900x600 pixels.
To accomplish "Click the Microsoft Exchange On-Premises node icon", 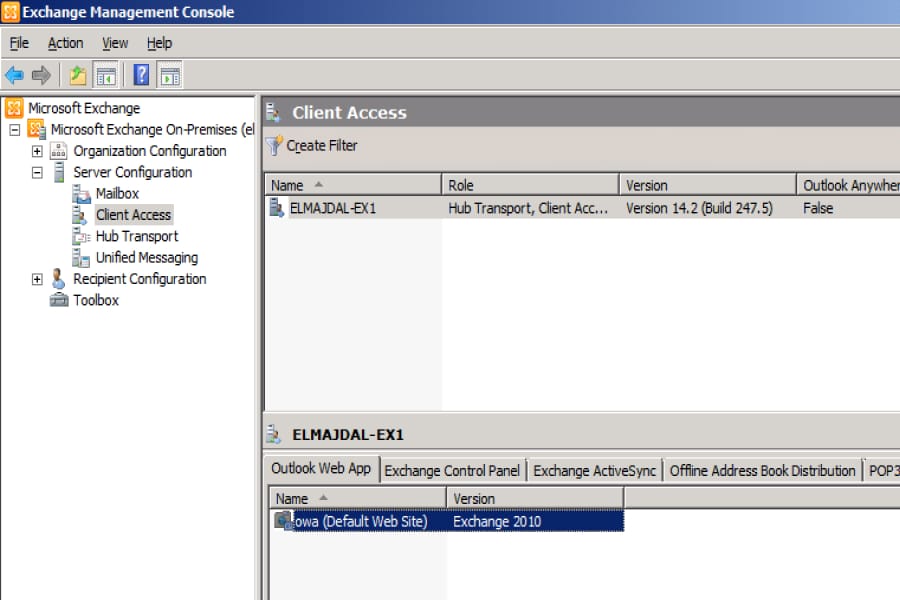I will click(37, 129).
